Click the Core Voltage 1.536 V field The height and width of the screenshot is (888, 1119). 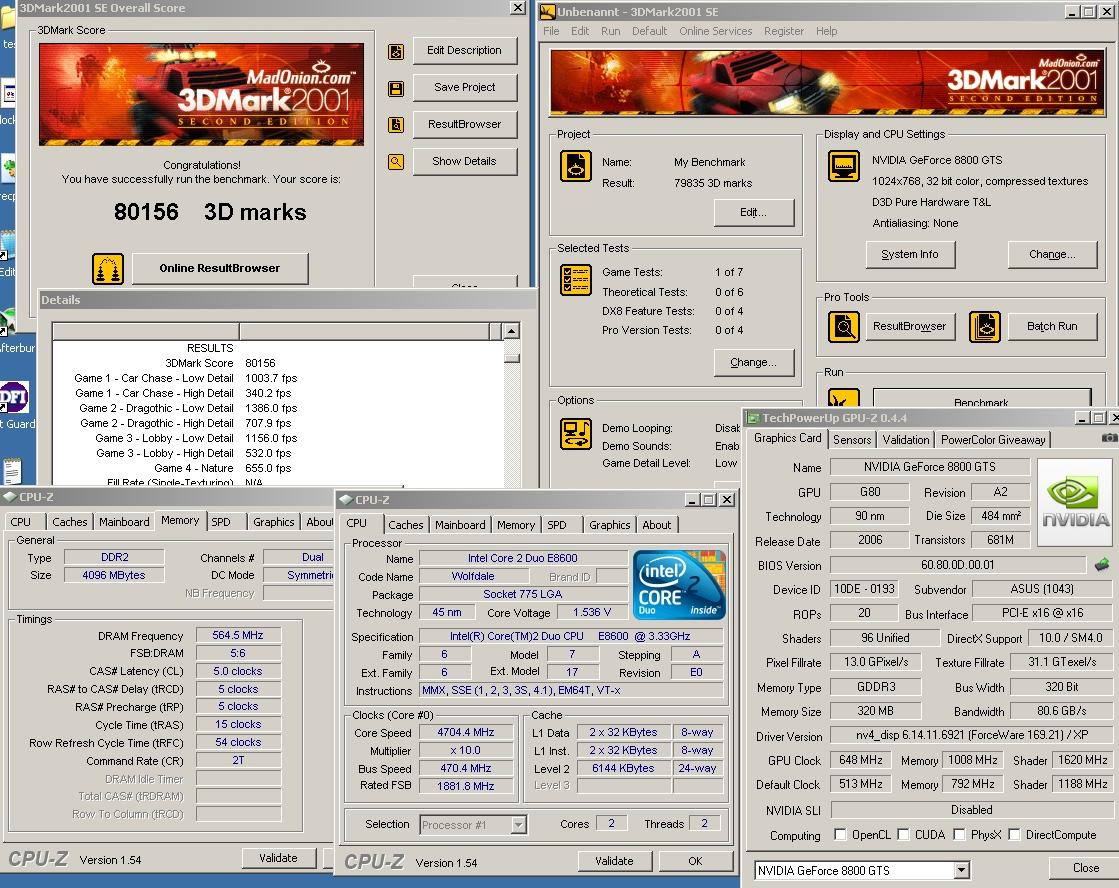pyautogui.click(x=592, y=612)
